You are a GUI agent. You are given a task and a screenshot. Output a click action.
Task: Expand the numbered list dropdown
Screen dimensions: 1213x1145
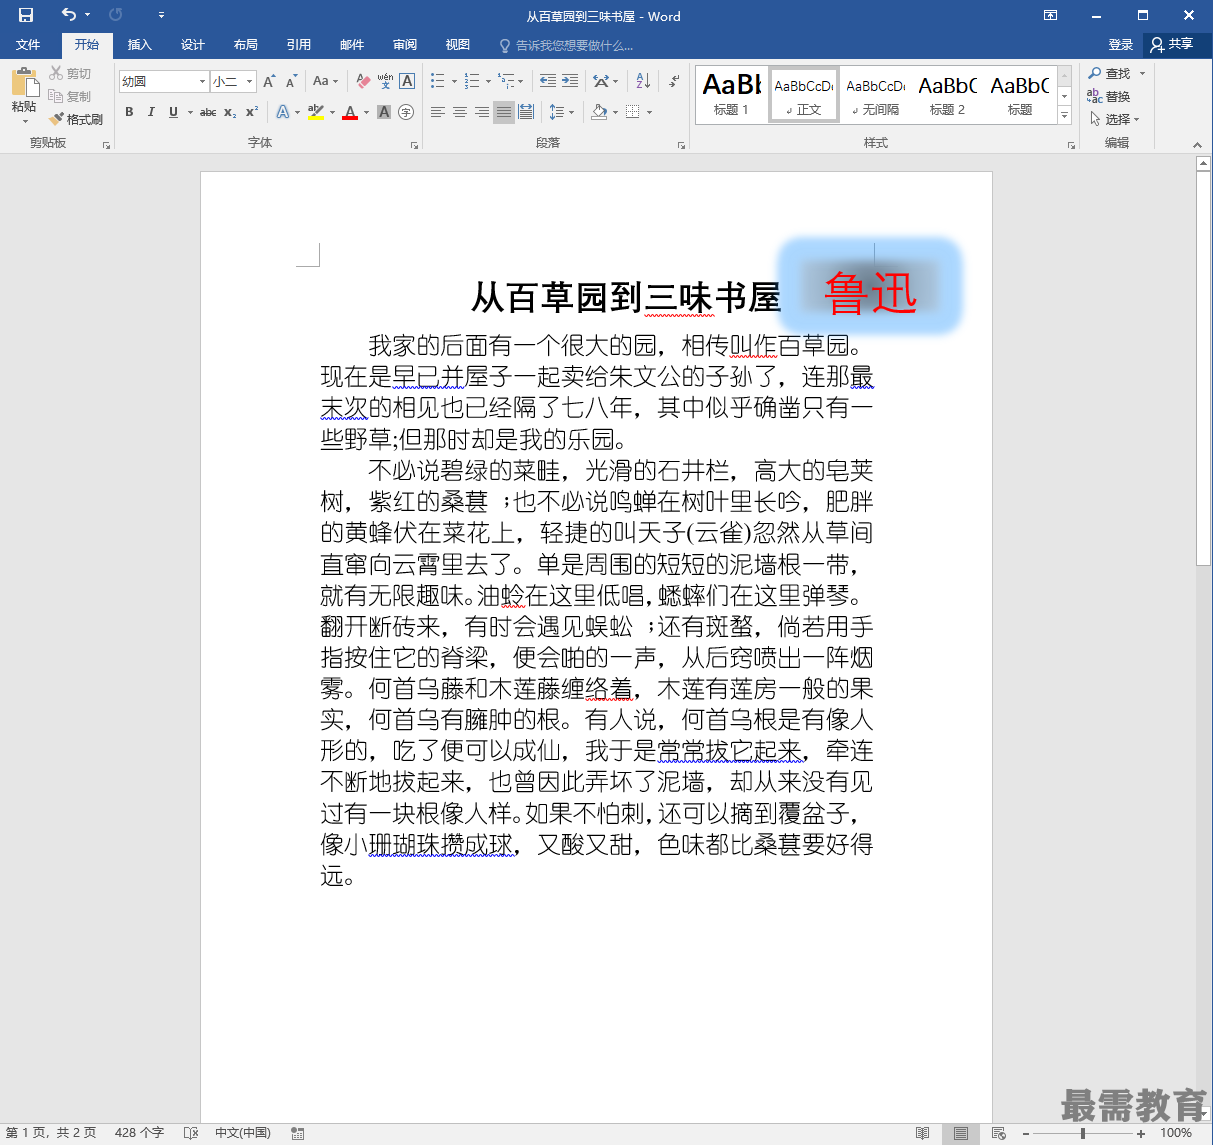point(489,81)
